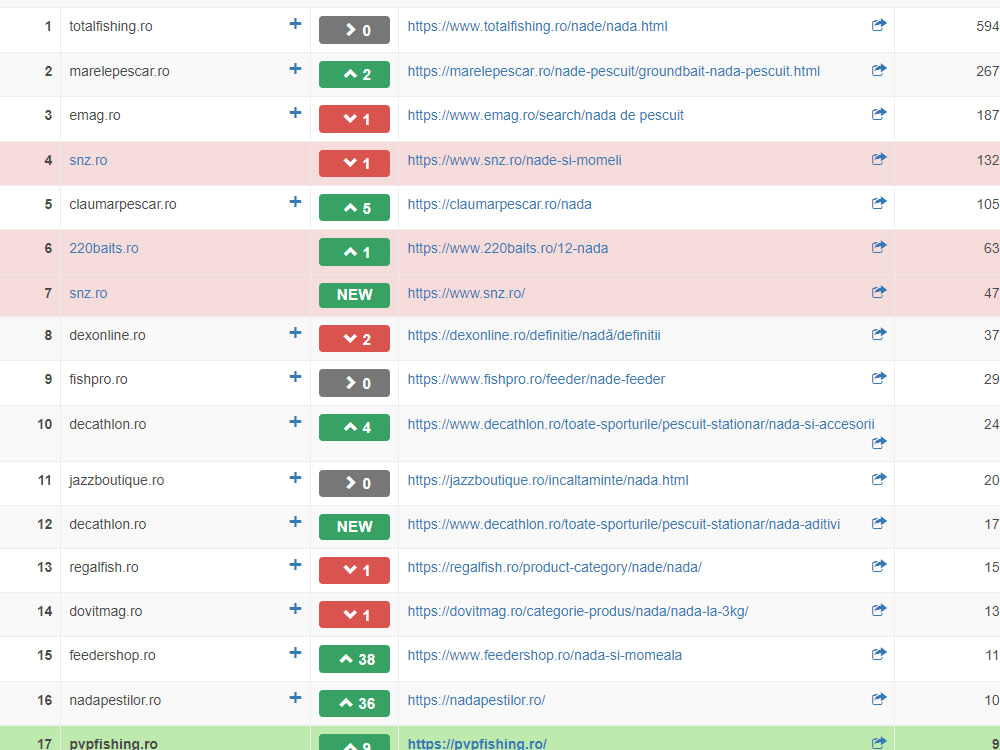Open the emag.ro search nada de pescuit link

click(x=545, y=115)
